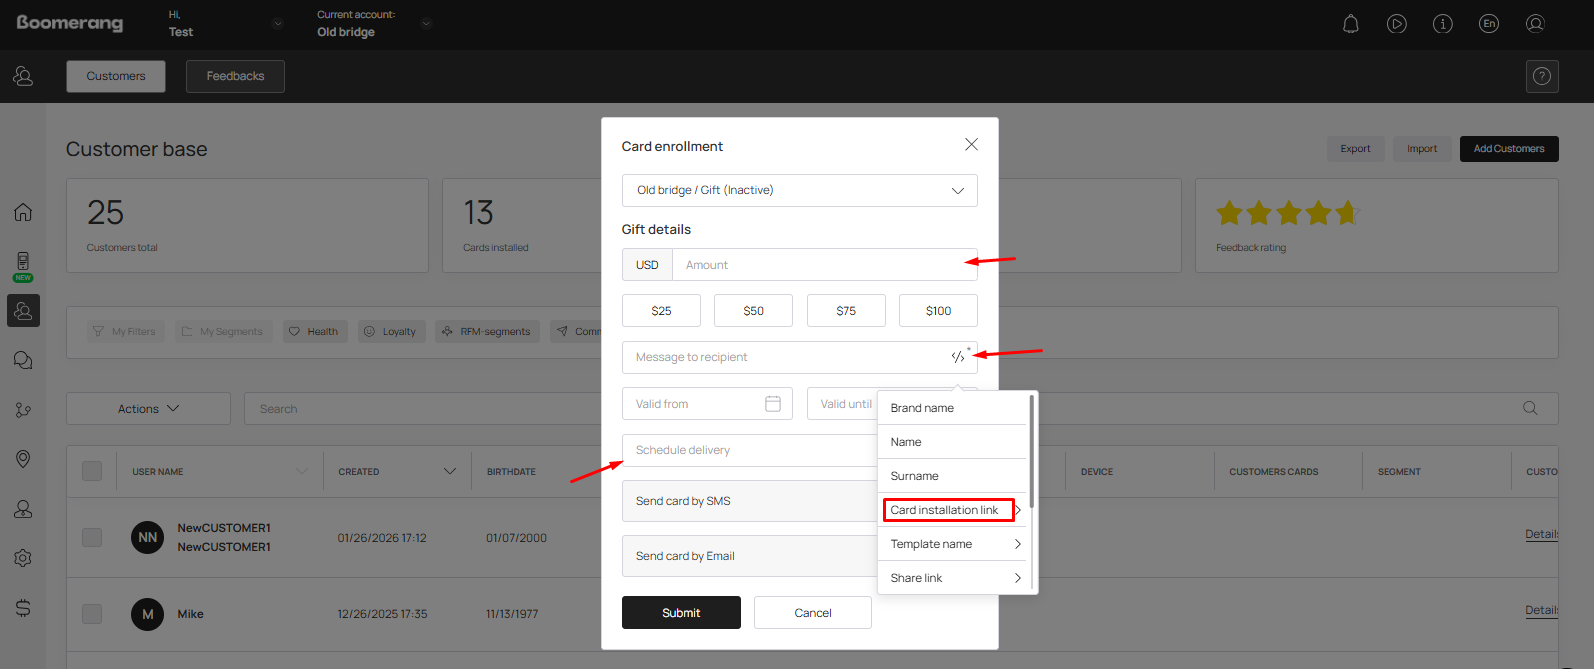Click the dollar sign billing icon

pyautogui.click(x=23, y=608)
